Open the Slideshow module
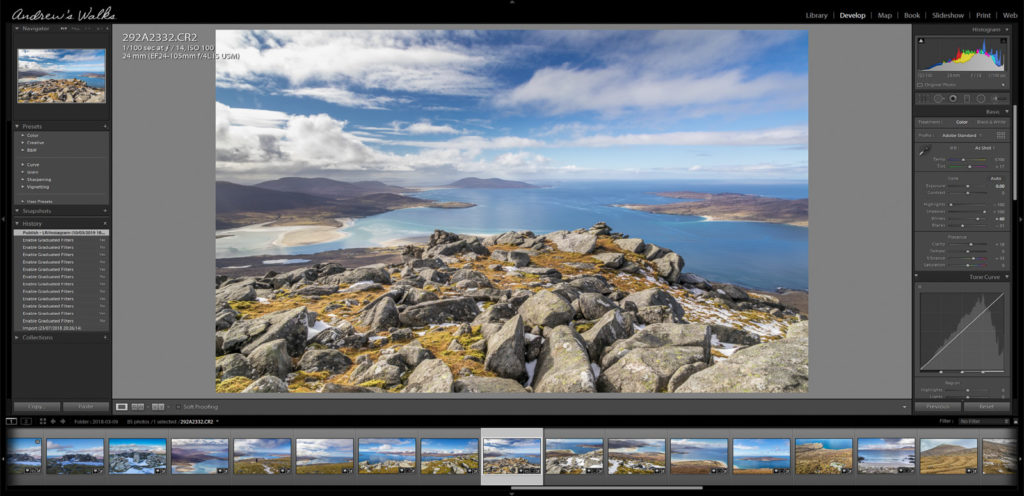Viewport: 1024px width, 496px height. coord(947,15)
